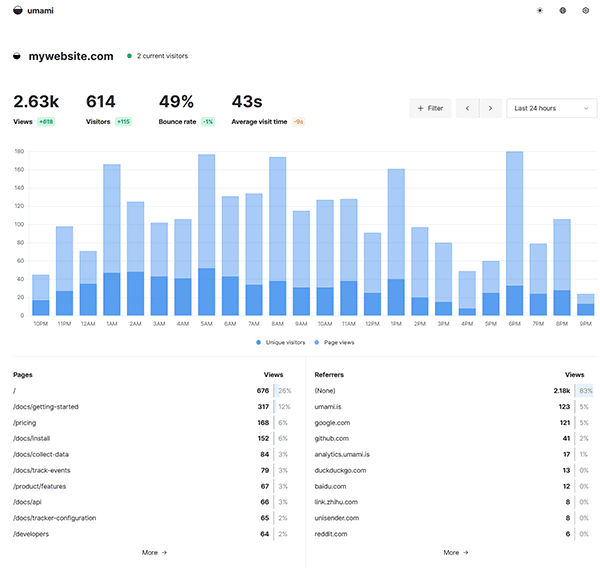Click More link under Pages

coord(154,553)
